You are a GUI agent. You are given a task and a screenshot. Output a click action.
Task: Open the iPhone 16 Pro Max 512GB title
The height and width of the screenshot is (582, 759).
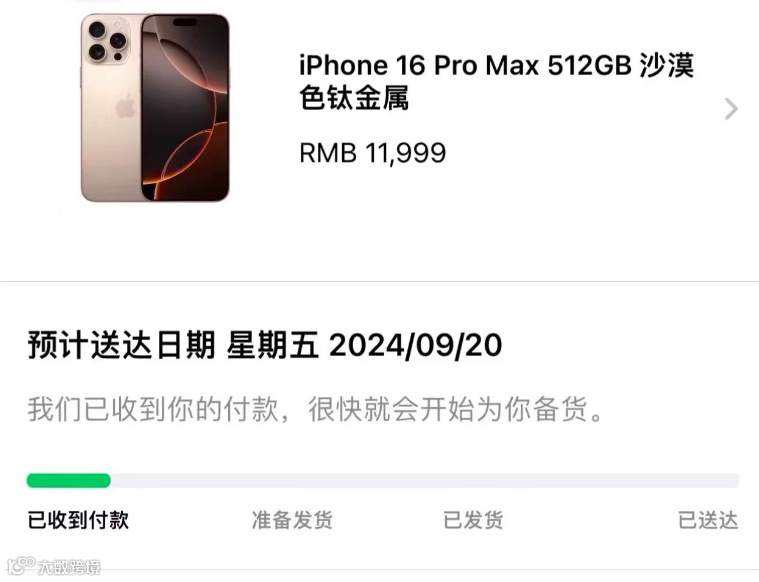tap(497, 81)
